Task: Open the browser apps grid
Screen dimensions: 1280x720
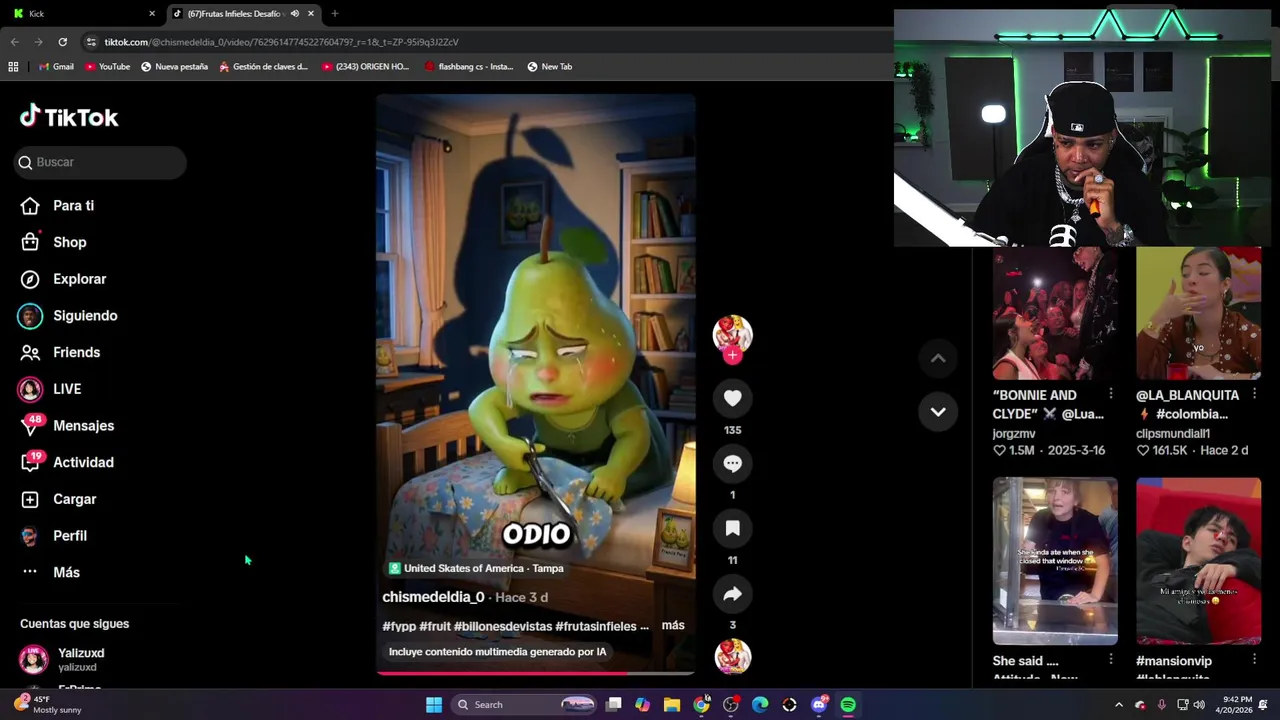Action: point(13,67)
